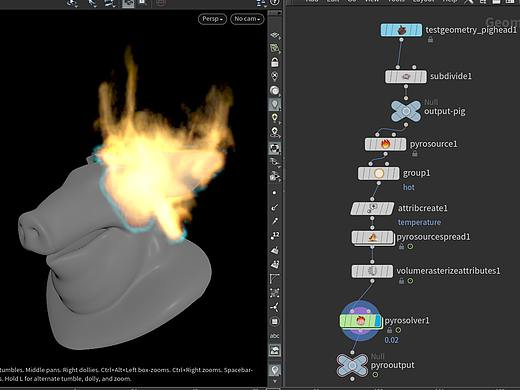Click the highlighted image icon below abc
The image size is (520, 390).
(x=275, y=350)
